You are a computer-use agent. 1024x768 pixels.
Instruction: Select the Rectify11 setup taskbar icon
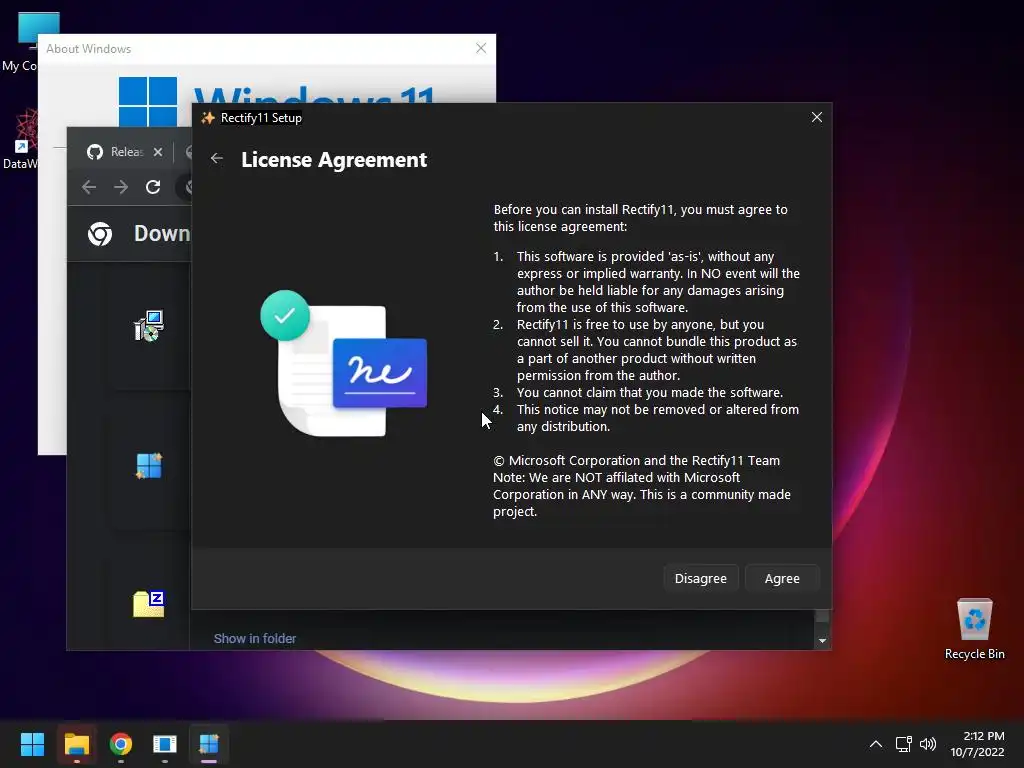click(209, 744)
